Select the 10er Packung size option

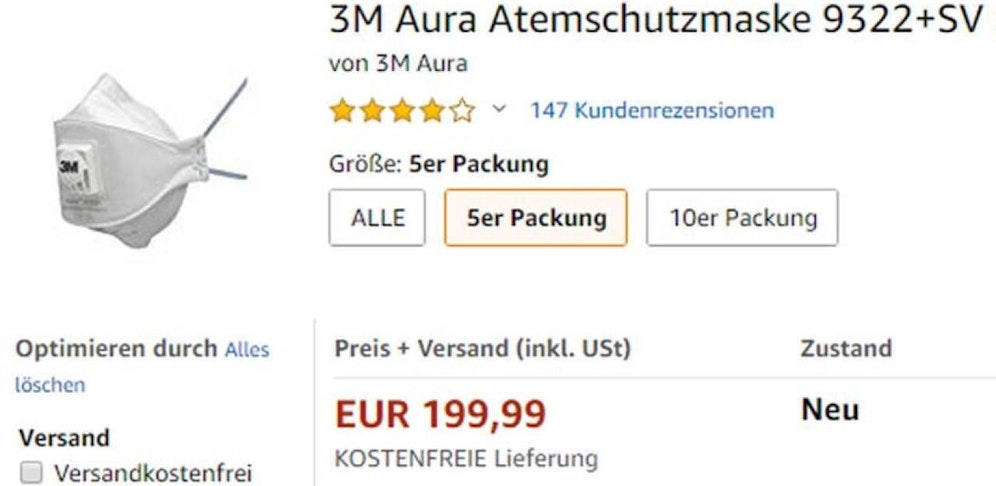point(742,217)
